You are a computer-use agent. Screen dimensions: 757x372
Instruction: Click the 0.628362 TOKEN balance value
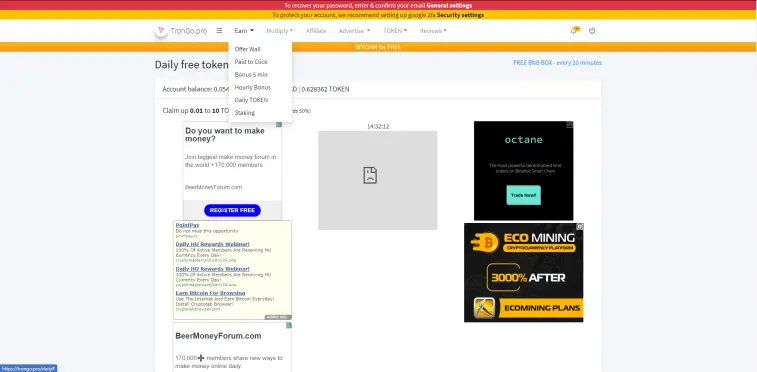coord(325,89)
